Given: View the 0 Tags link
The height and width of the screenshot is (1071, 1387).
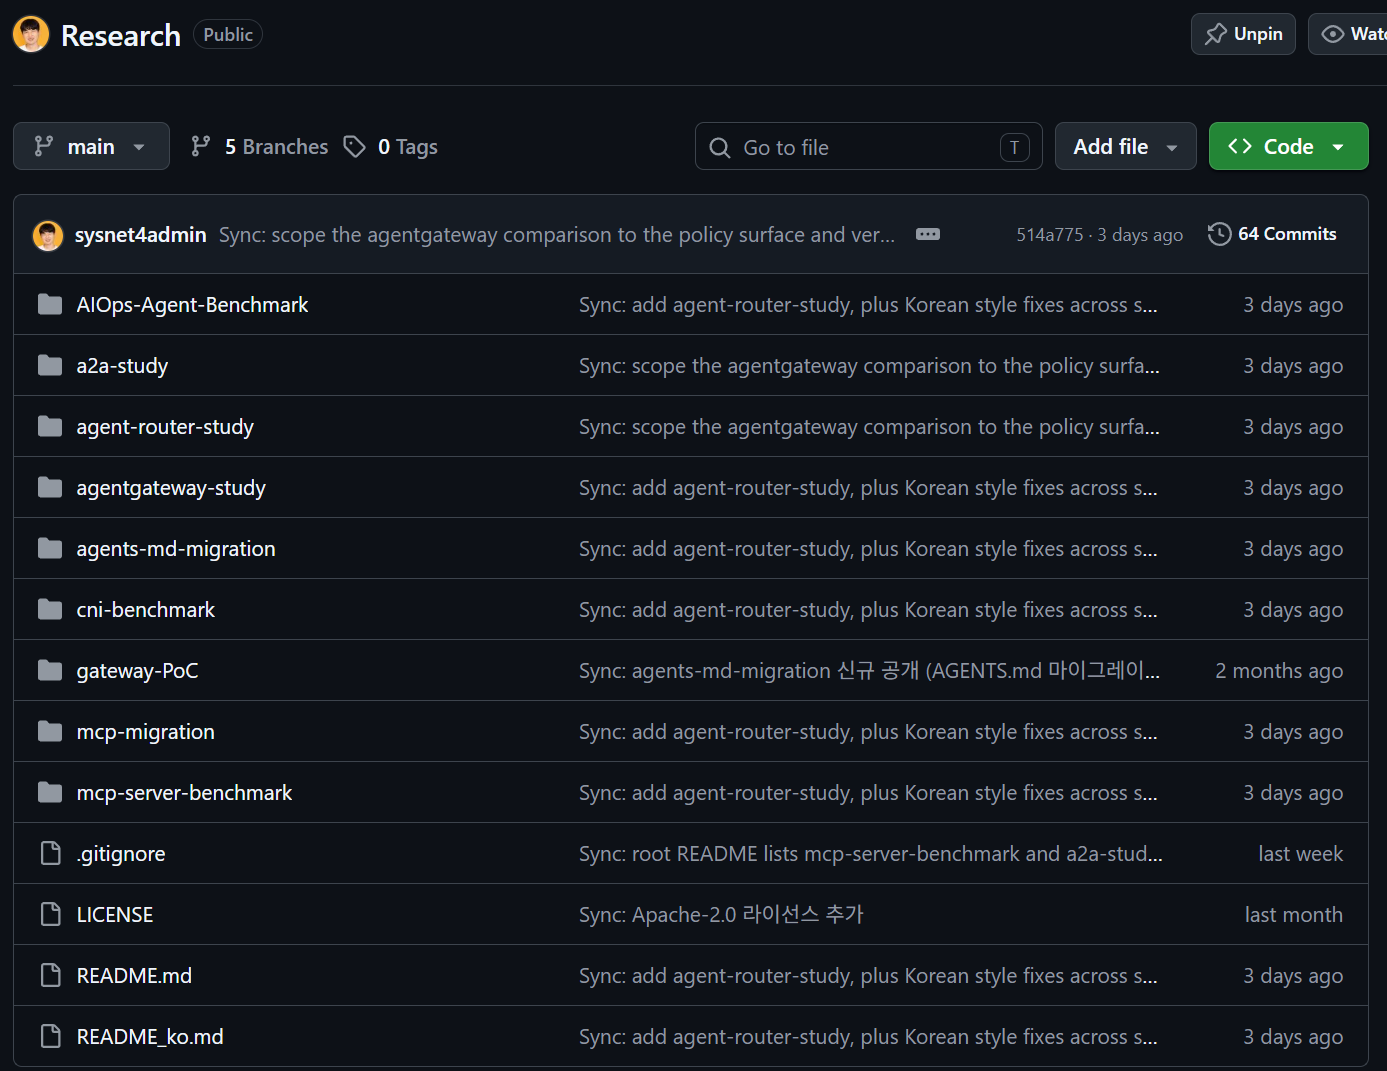Looking at the screenshot, I should [x=391, y=147].
